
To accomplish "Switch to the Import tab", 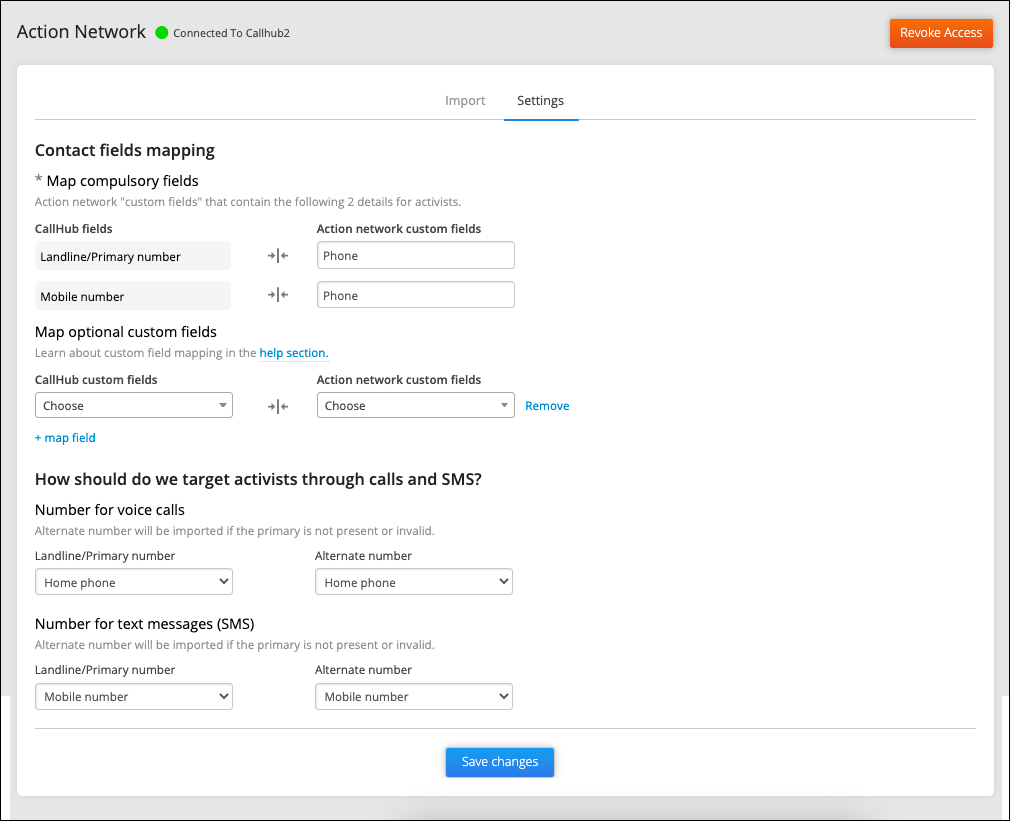I will [x=465, y=100].
